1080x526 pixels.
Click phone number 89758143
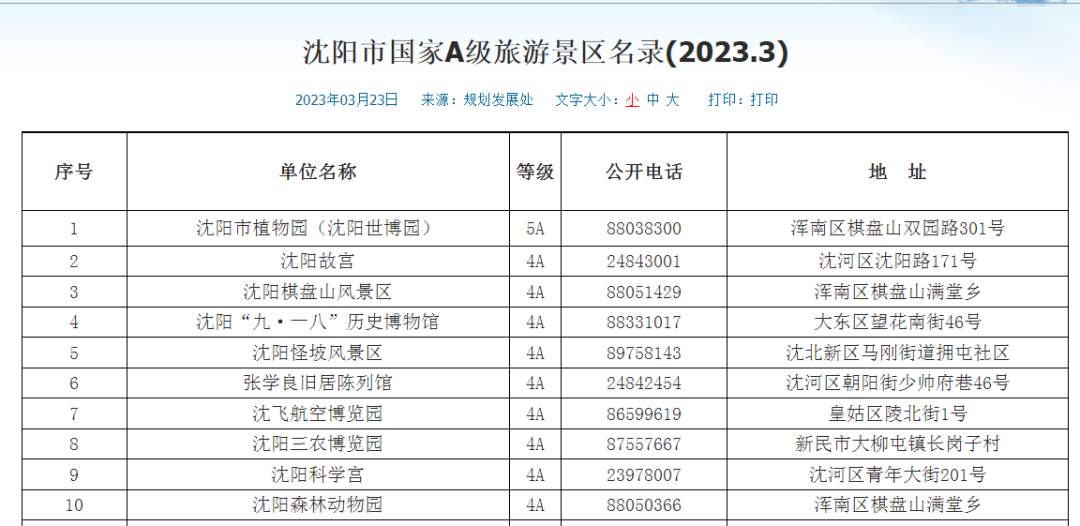pyautogui.click(x=644, y=353)
